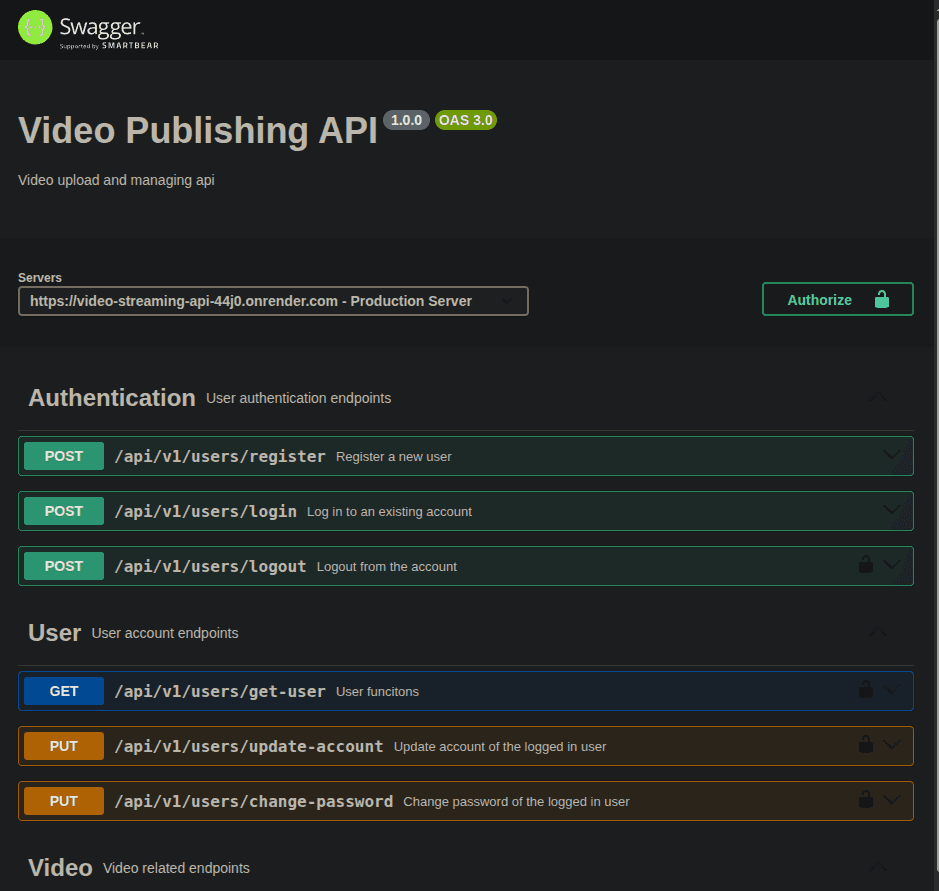939x891 pixels.
Task: Collapse the User section
Action: click(x=877, y=631)
